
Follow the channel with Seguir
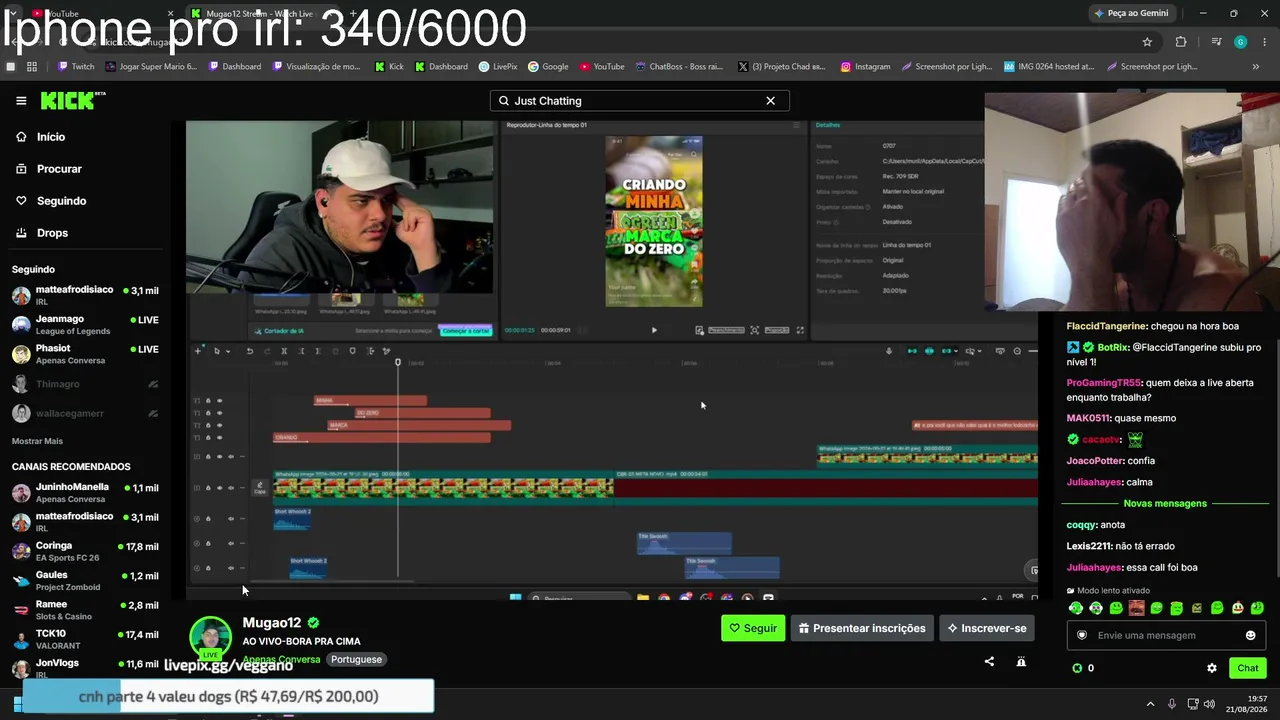point(753,628)
